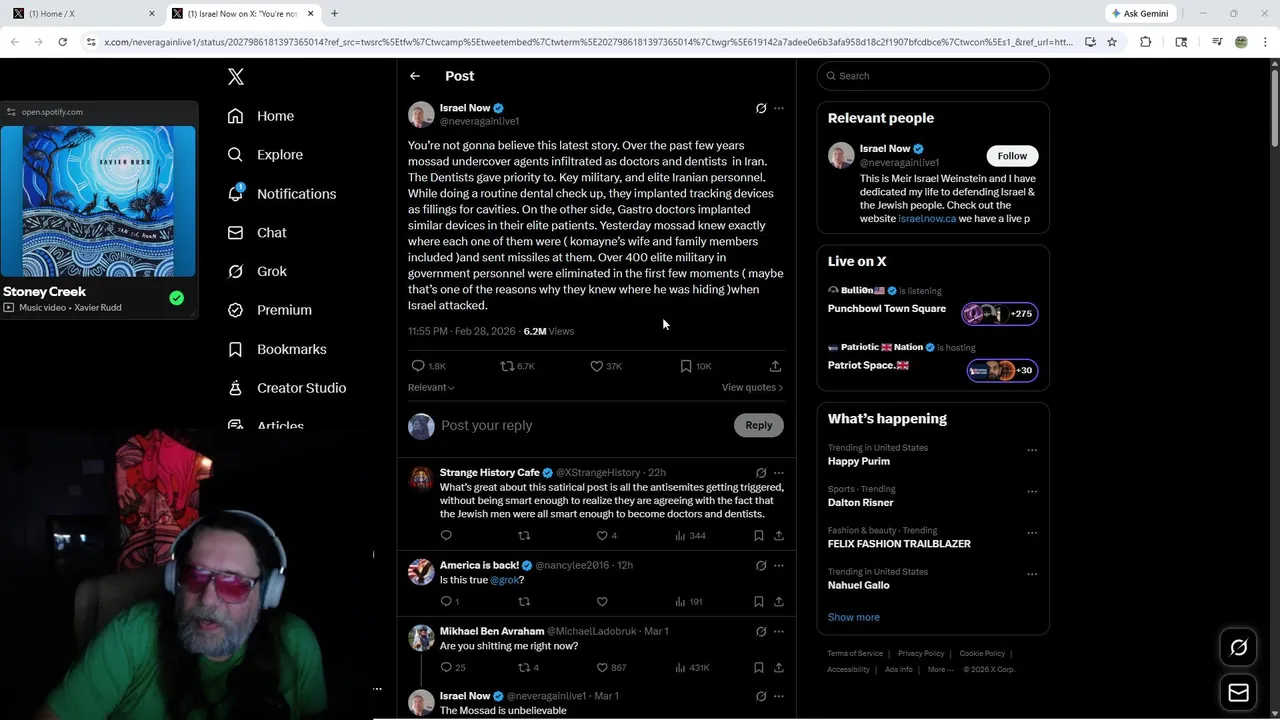This screenshot has height=720, width=1280.
Task: Share America is back! reply
Action: coord(779,602)
